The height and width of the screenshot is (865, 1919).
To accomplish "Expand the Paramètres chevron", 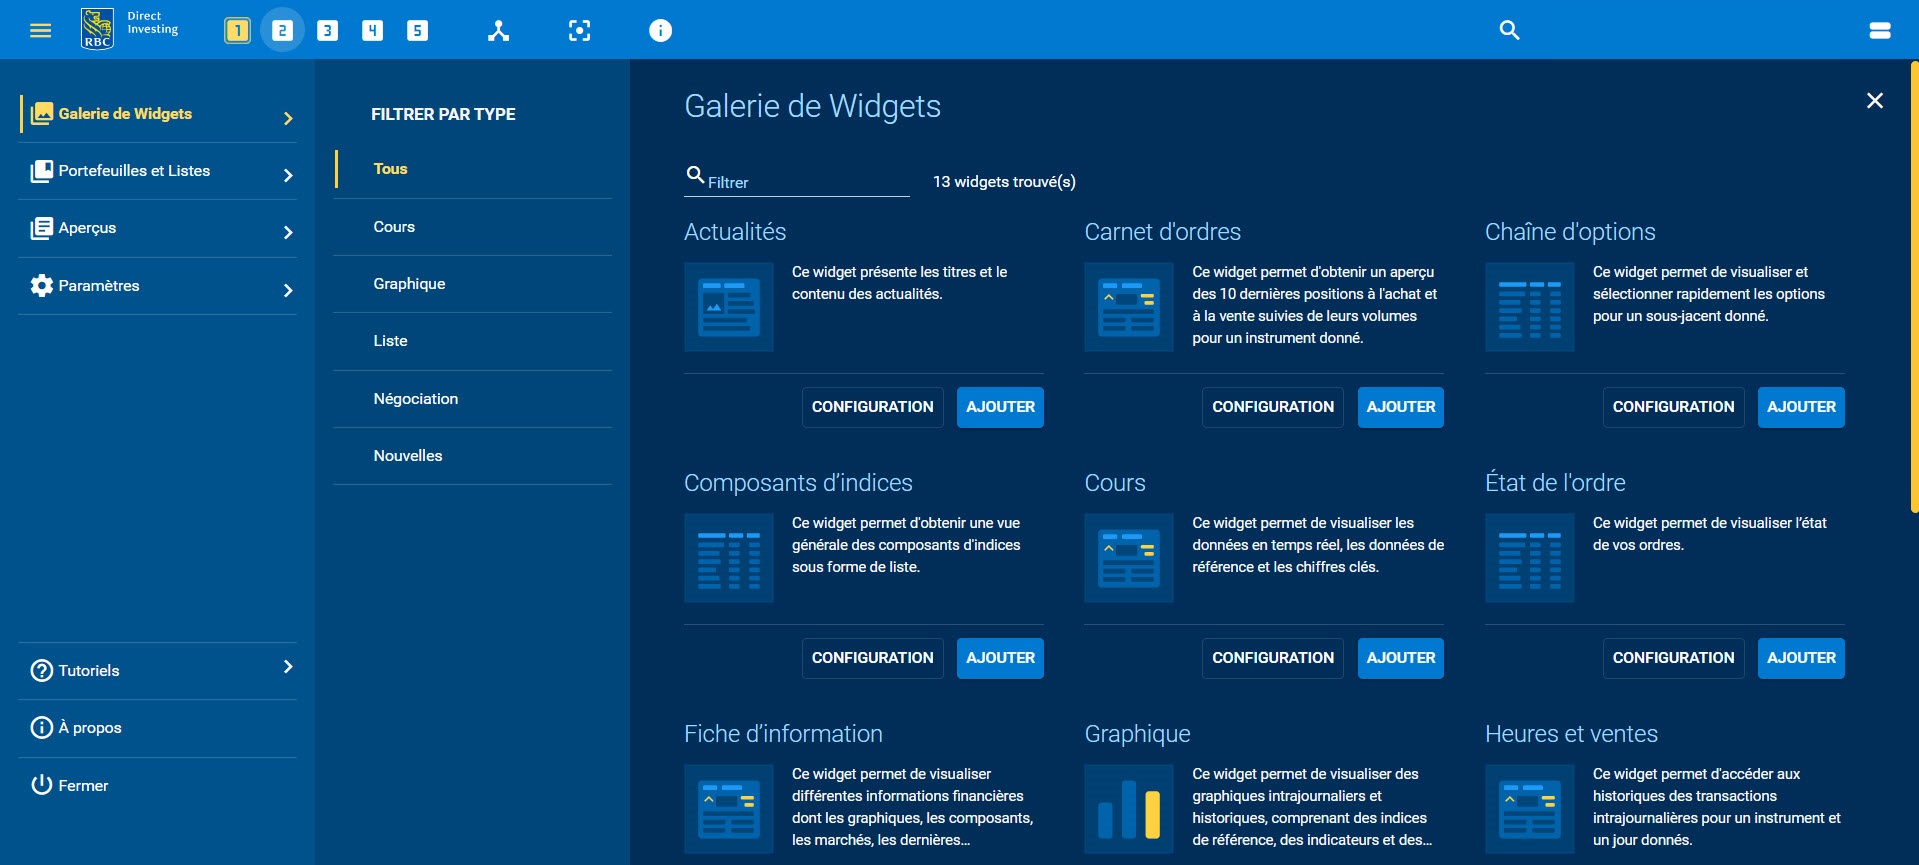I will [288, 290].
